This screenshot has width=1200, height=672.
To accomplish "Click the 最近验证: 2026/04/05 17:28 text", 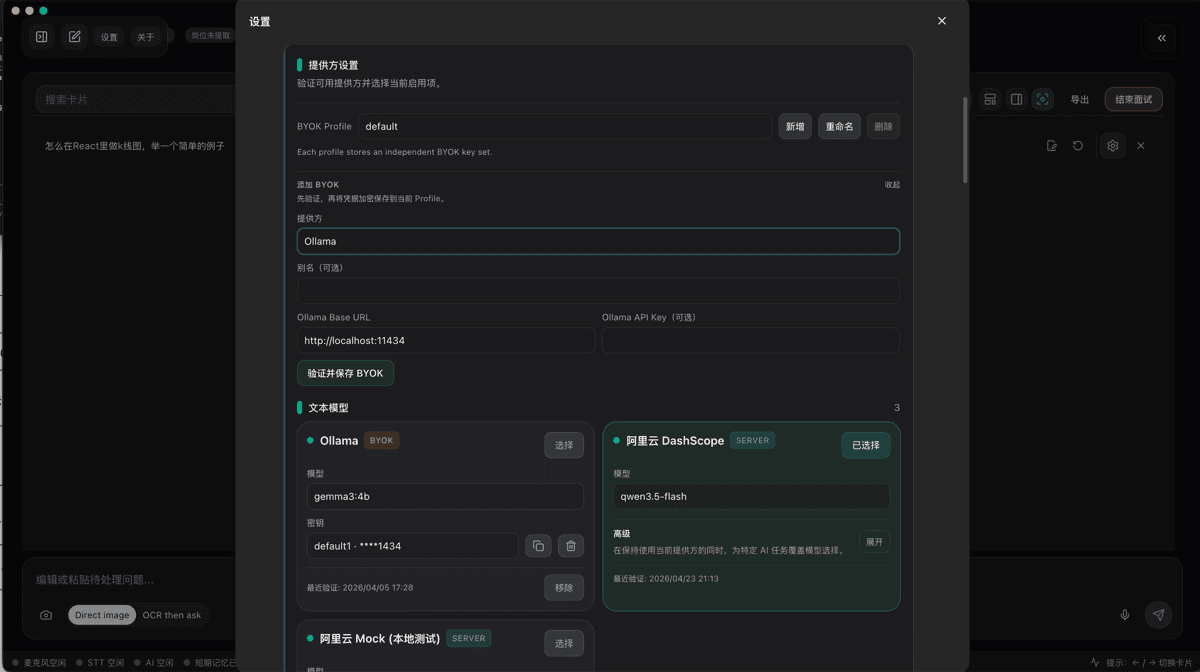I will coord(360,587).
